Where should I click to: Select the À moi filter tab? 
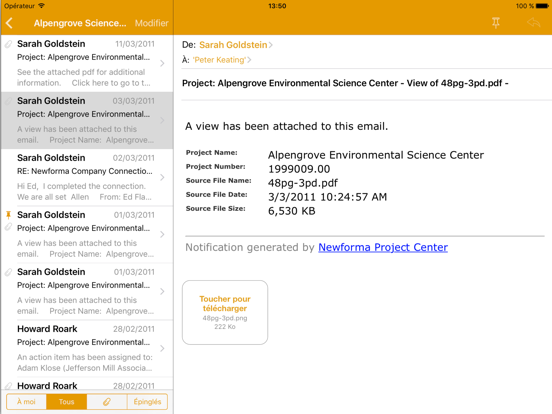coord(26,402)
